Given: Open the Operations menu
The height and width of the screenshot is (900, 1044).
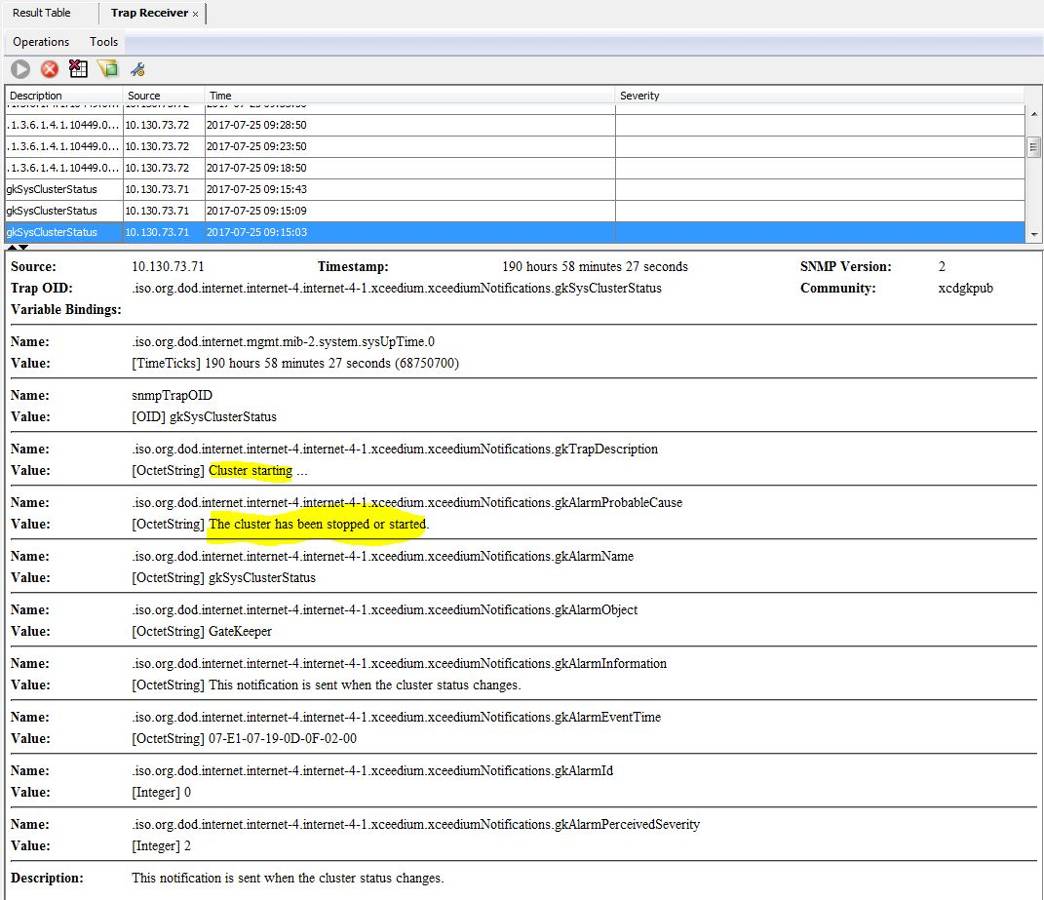Looking at the screenshot, I should (40, 42).
